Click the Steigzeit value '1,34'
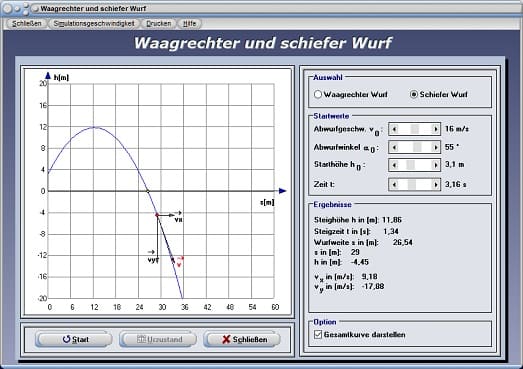This screenshot has height=369, width=523. point(391,231)
